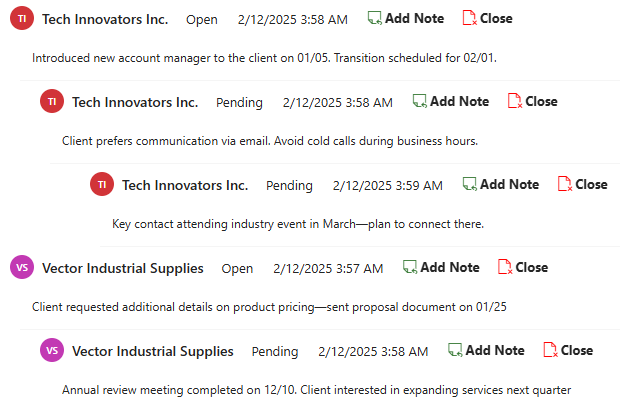The height and width of the screenshot is (405, 620).
Task: Add a note to the annual review entry
Action: point(455,350)
